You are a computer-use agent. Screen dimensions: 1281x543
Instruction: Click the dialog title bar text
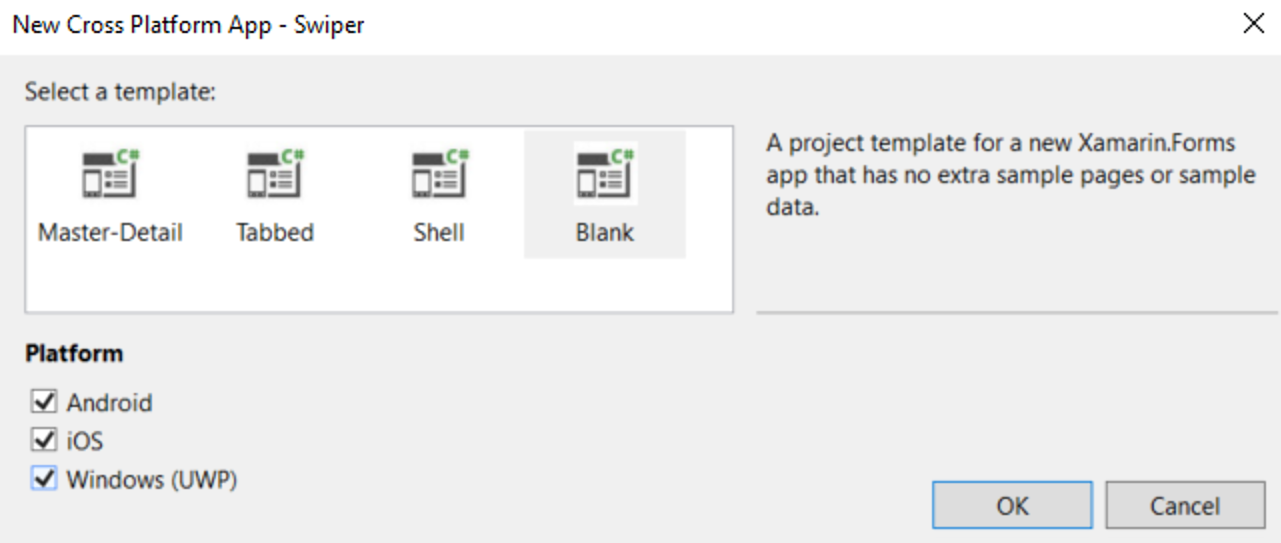pos(188,25)
